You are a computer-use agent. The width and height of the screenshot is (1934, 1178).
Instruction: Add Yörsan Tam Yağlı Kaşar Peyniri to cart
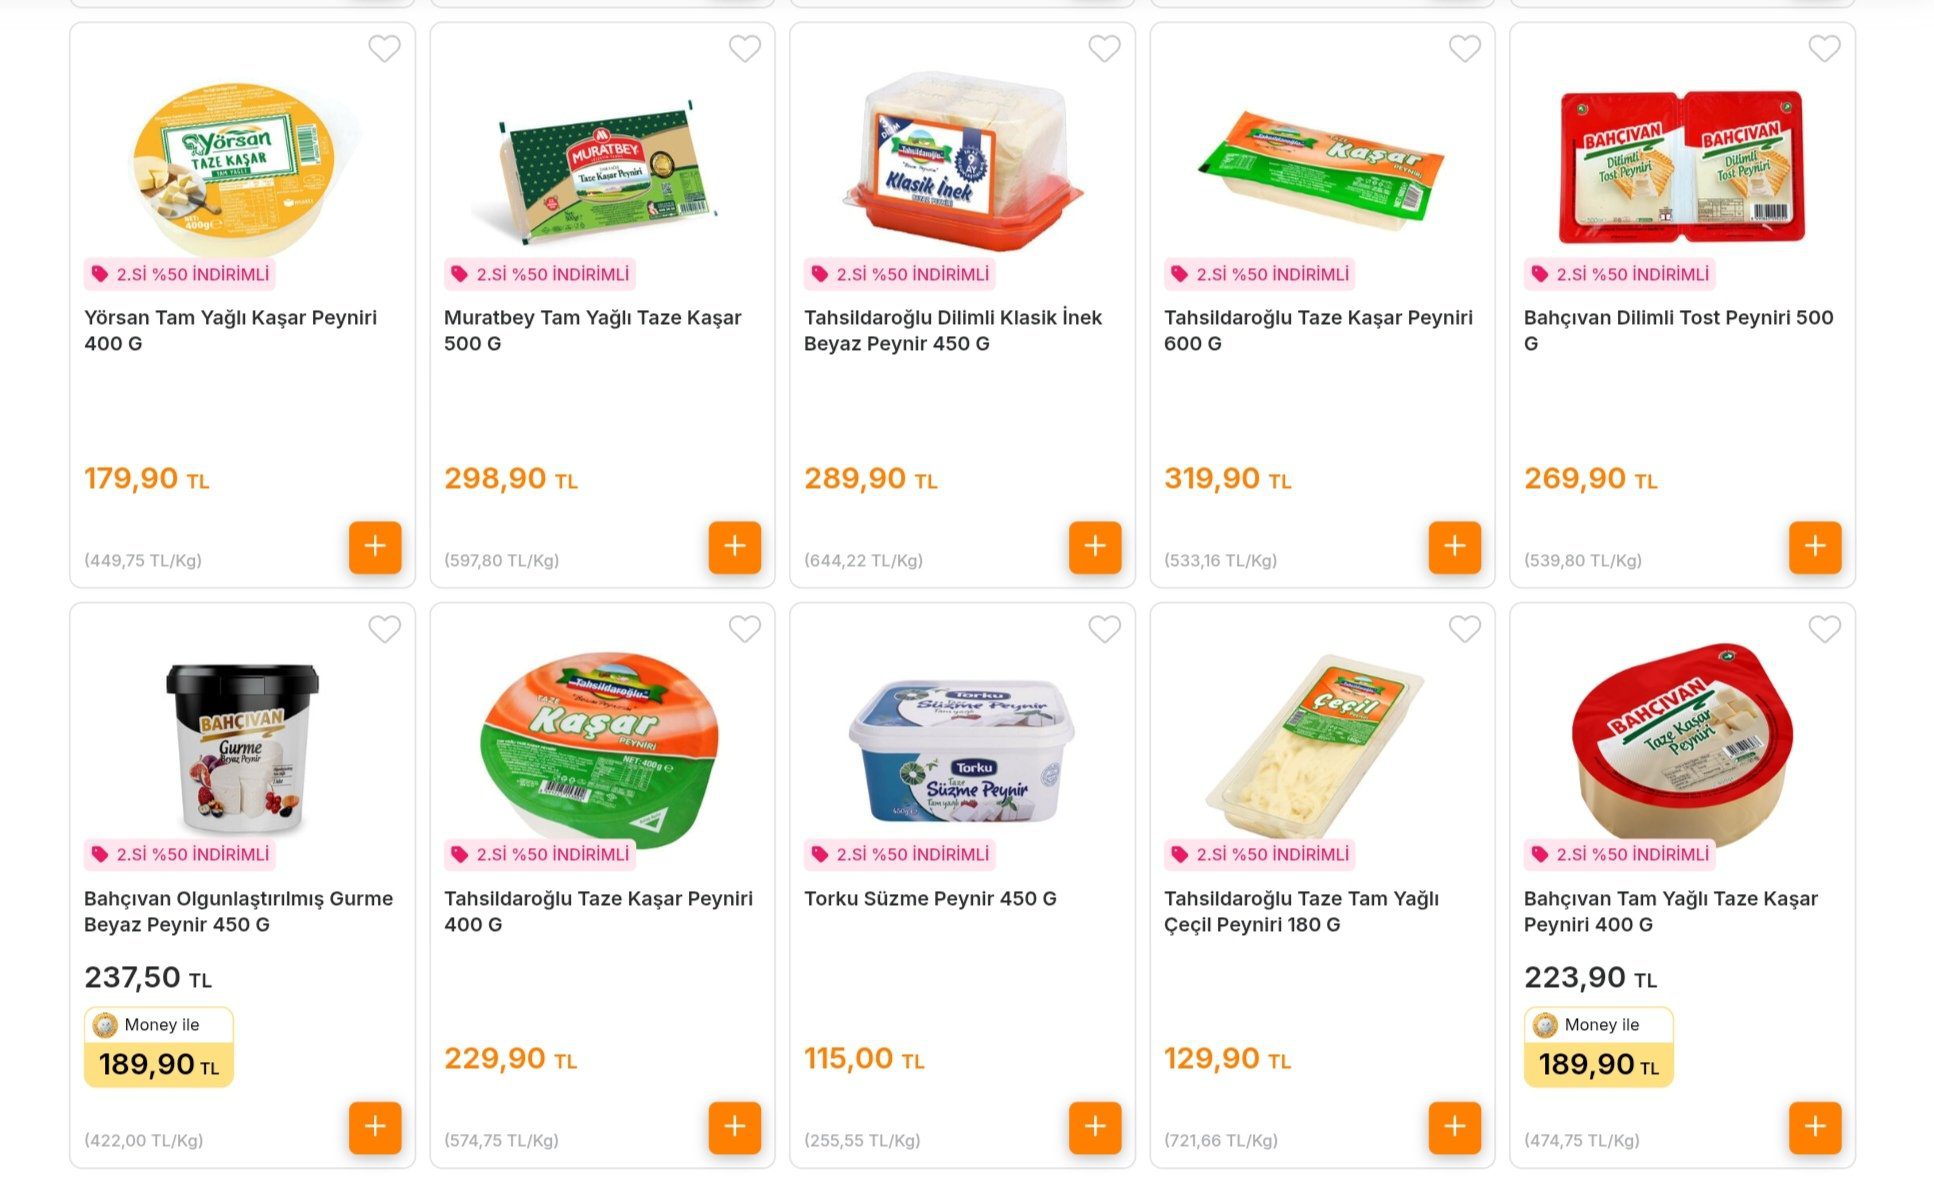tap(375, 547)
